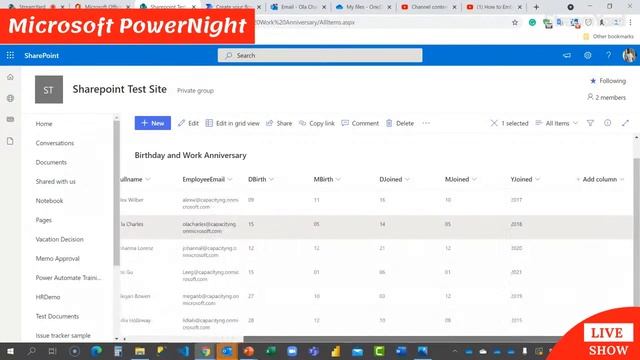
Task: Clear the 1 selected item with X
Action: (x=494, y=123)
